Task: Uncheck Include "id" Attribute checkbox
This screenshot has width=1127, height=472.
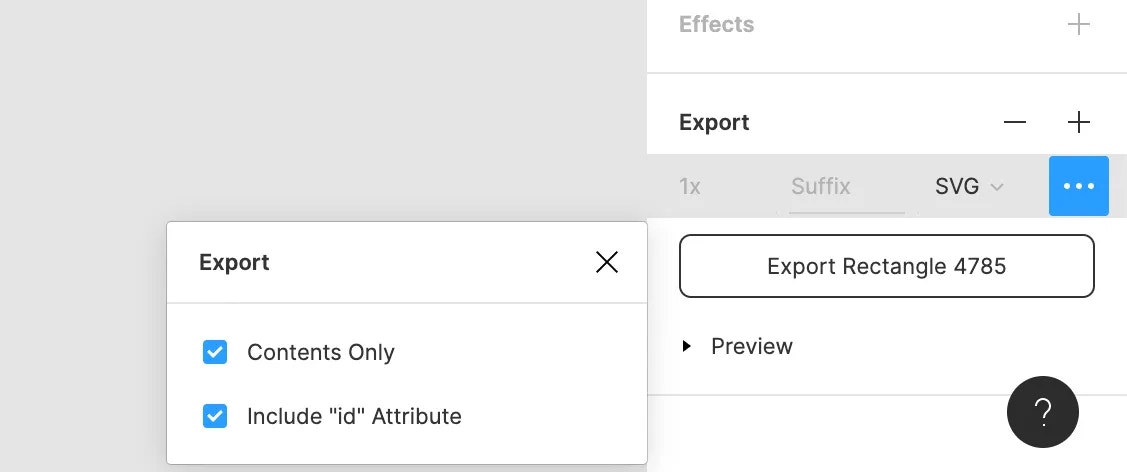Action: (215, 416)
